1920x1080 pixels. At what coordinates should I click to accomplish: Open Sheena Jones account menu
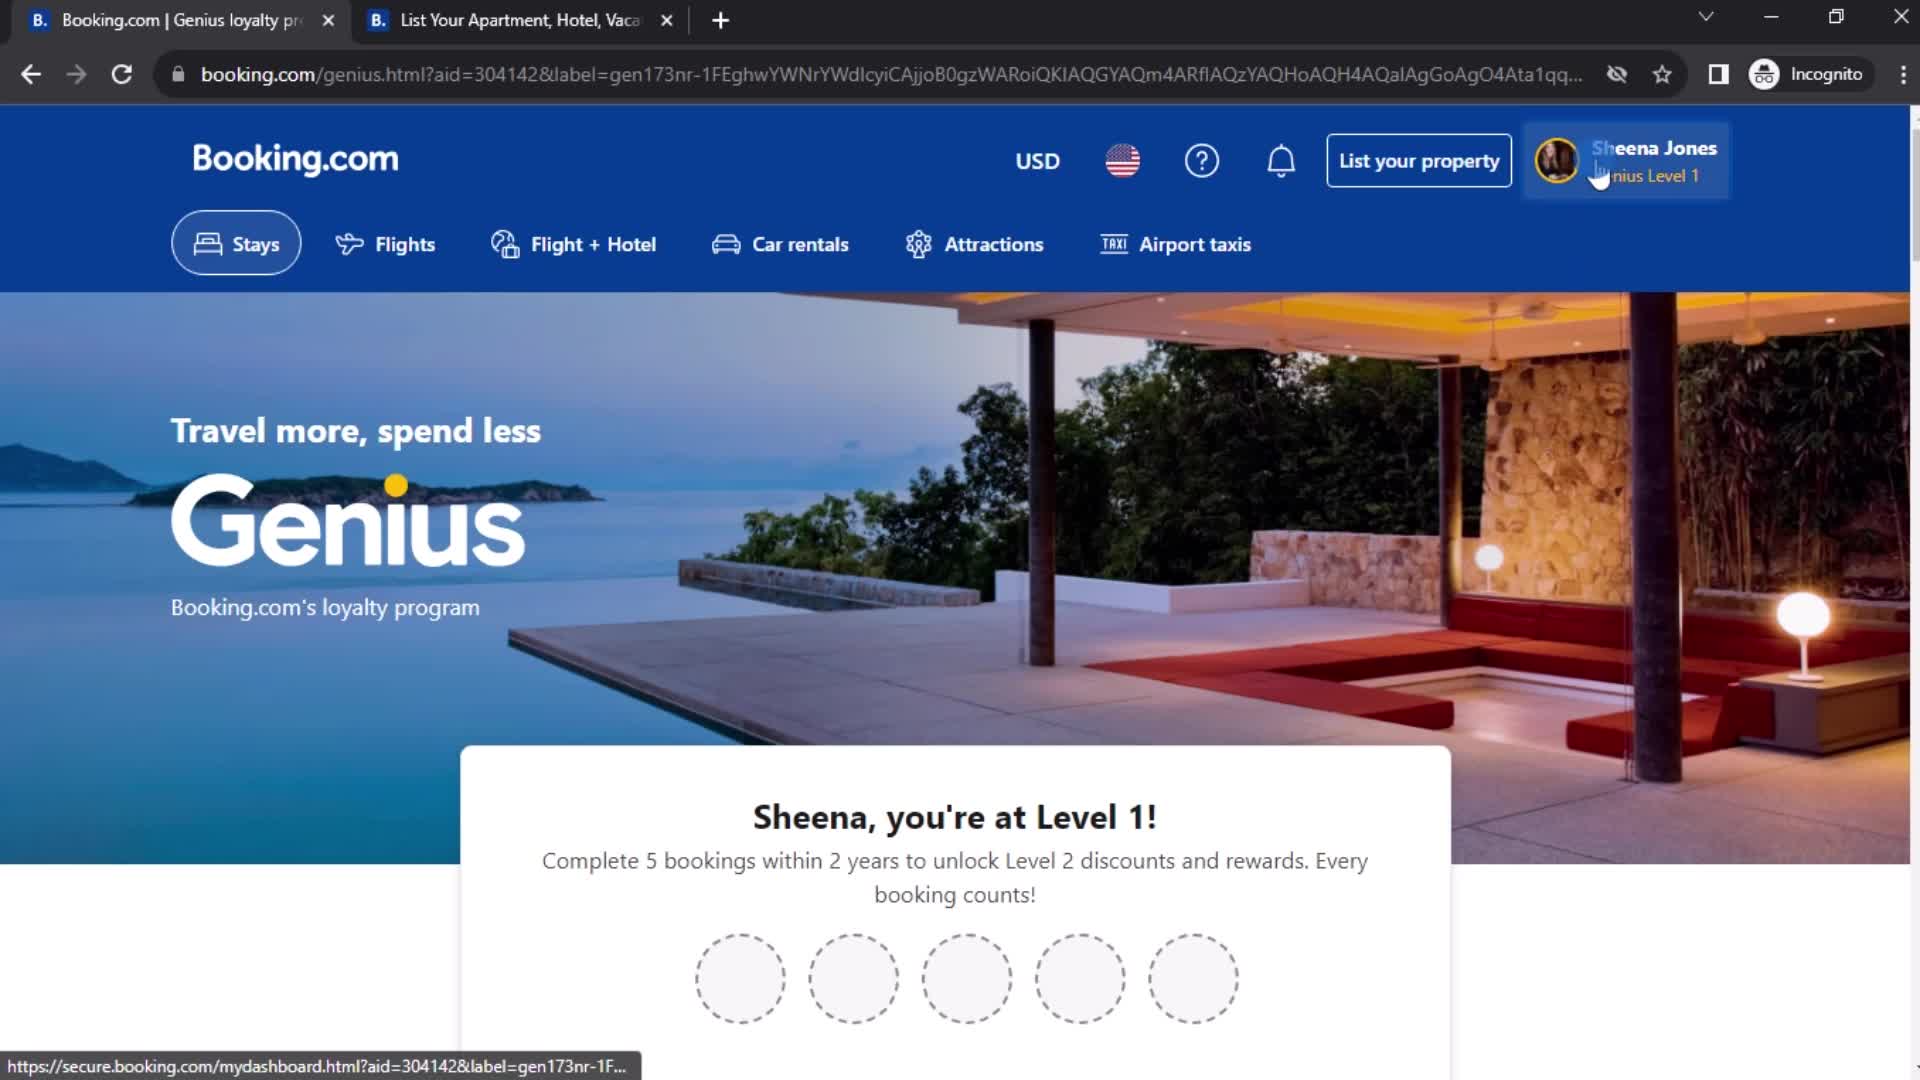pos(1626,161)
